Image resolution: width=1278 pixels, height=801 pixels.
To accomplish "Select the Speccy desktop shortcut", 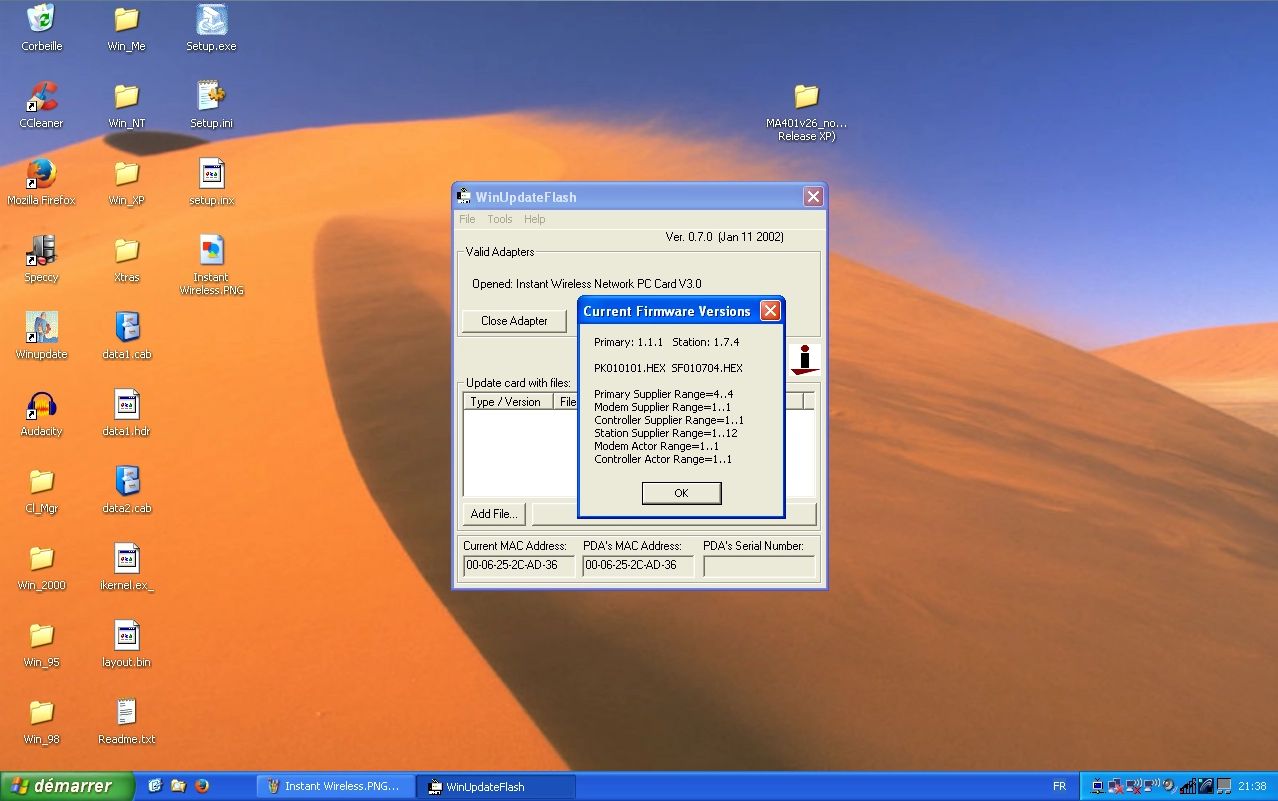I will pos(41,251).
